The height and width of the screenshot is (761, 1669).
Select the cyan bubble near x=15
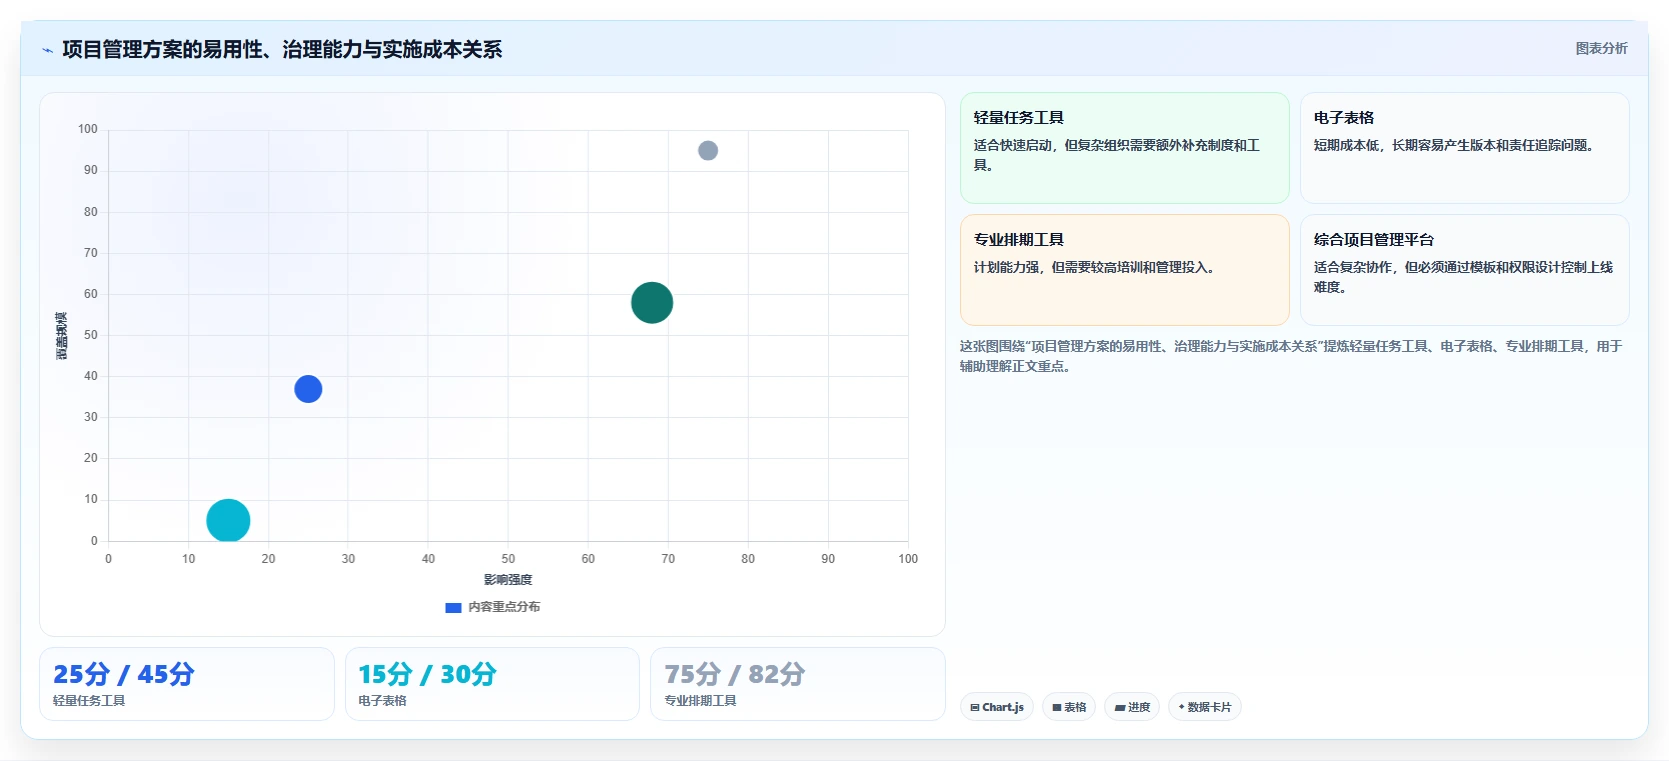pyautogui.click(x=228, y=520)
